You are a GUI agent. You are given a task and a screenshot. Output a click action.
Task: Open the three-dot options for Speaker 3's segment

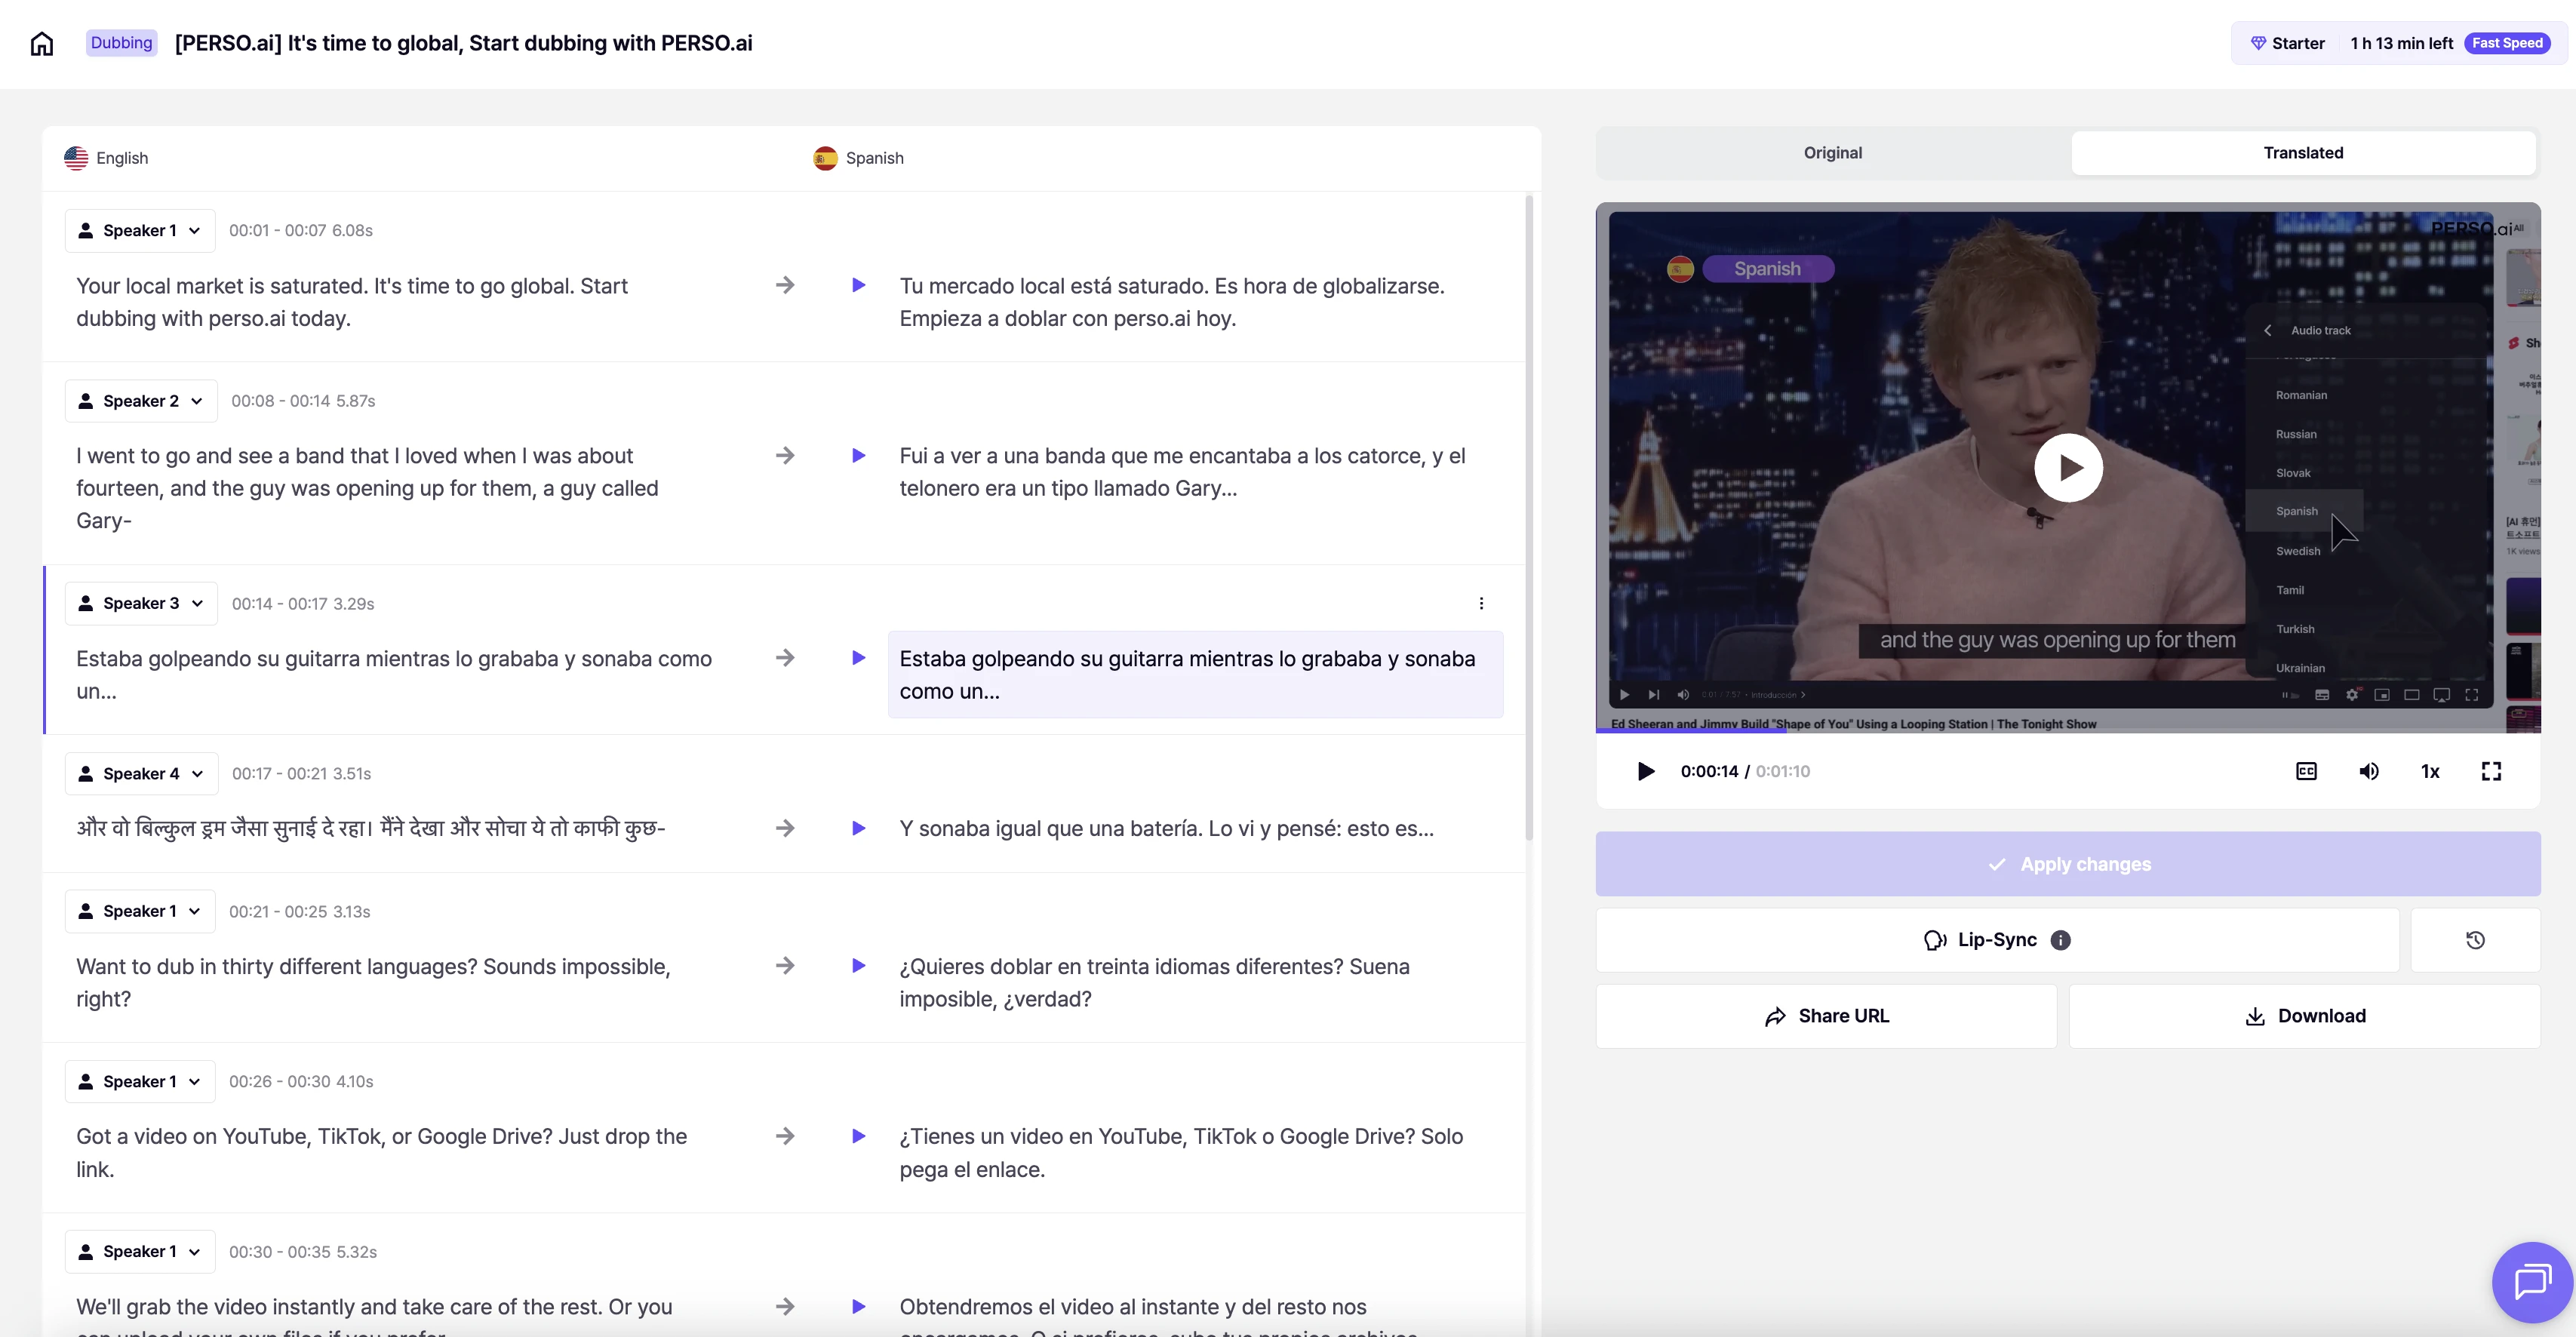[1481, 603]
